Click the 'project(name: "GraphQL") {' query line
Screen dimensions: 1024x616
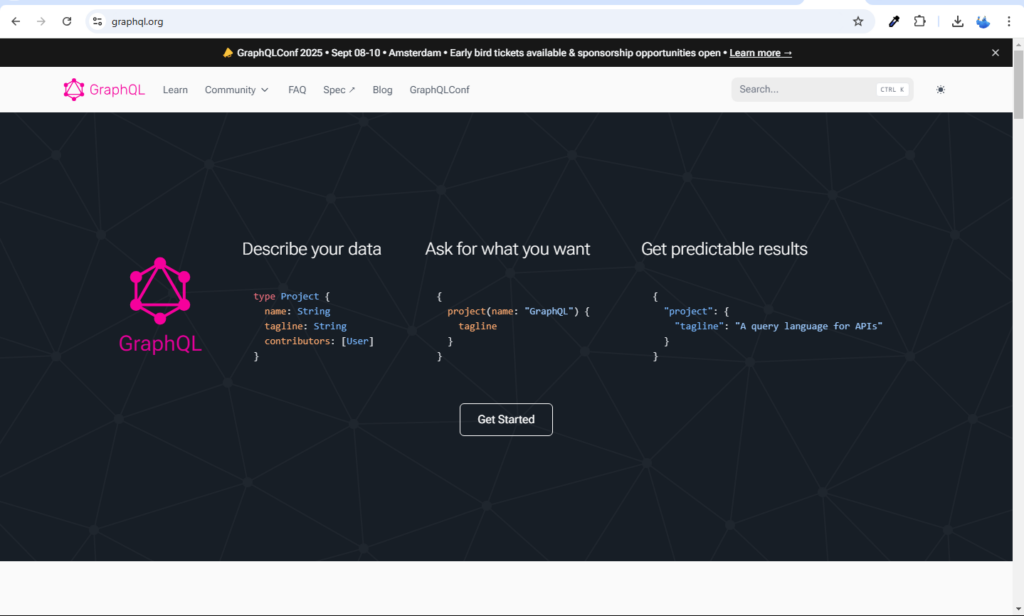pos(519,311)
